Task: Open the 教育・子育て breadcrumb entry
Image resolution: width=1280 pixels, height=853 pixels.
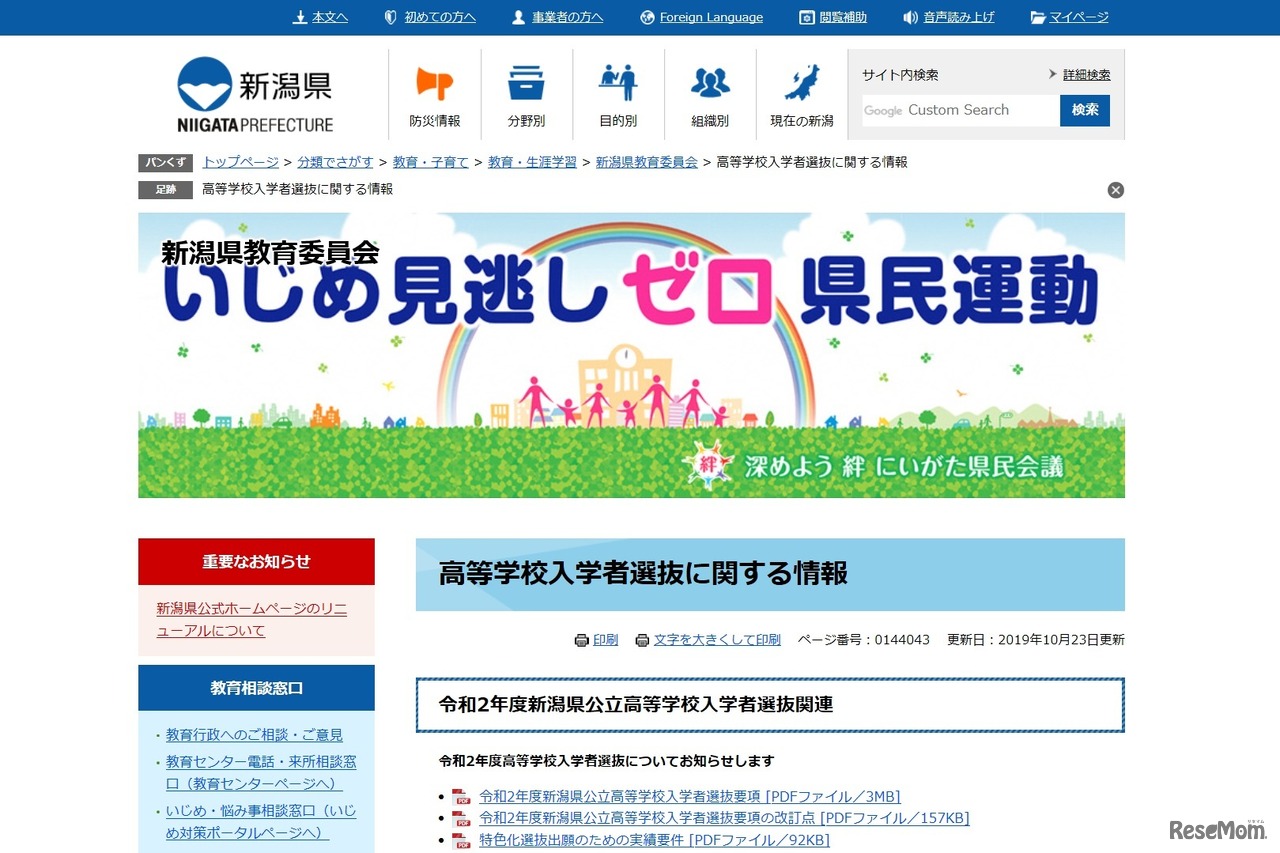Action: (431, 161)
